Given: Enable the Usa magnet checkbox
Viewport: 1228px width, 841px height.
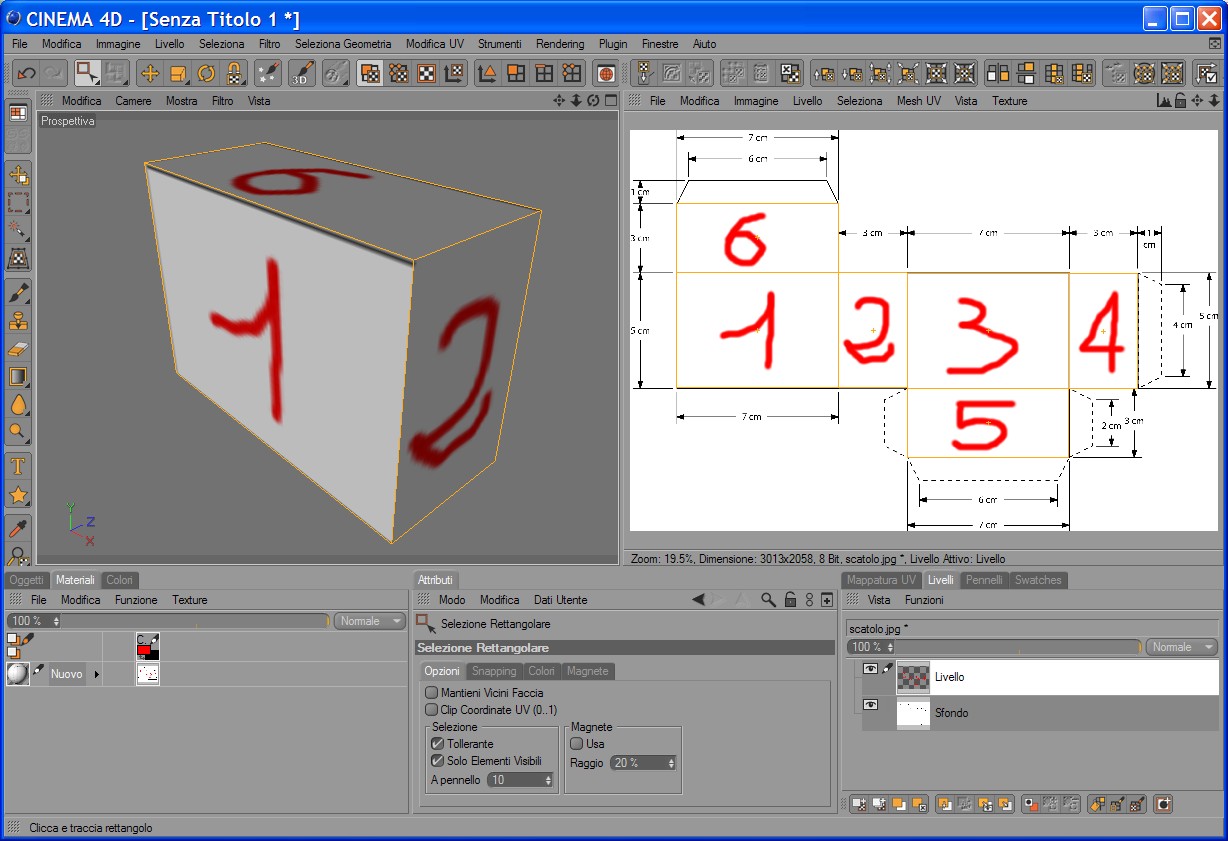Looking at the screenshot, I should click(576, 744).
